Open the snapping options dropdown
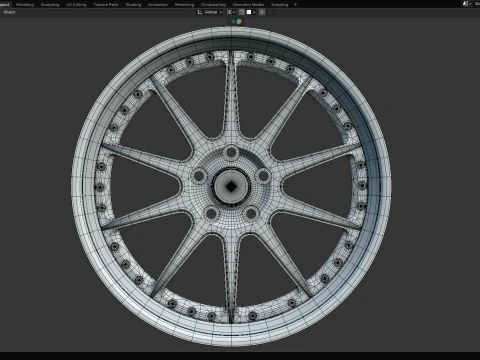The width and height of the screenshot is (480, 360). click(x=251, y=12)
